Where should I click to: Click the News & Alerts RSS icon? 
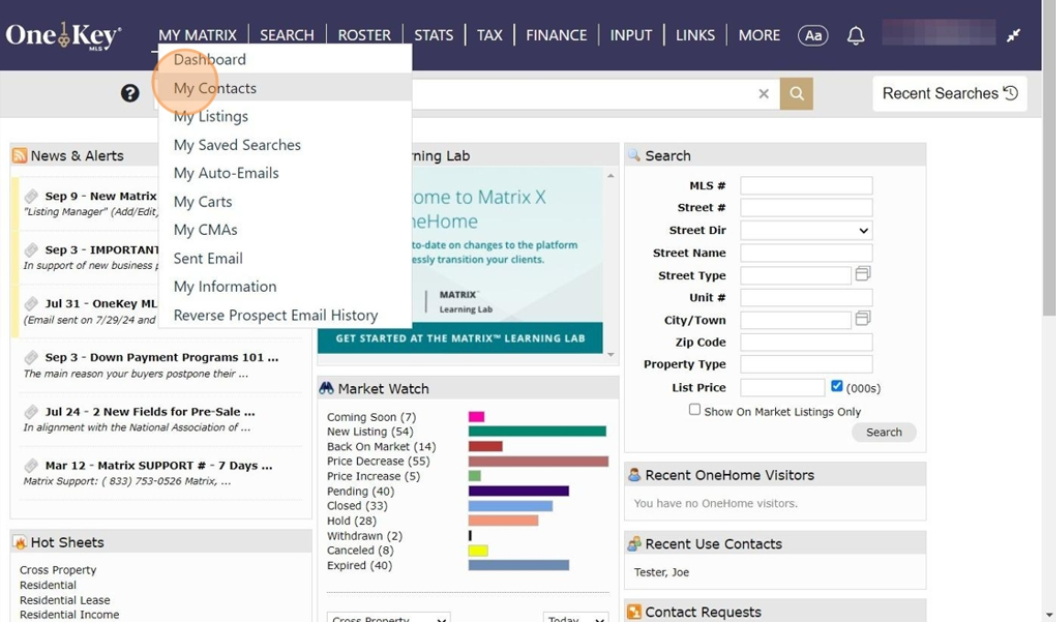click(x=20, y=156)
